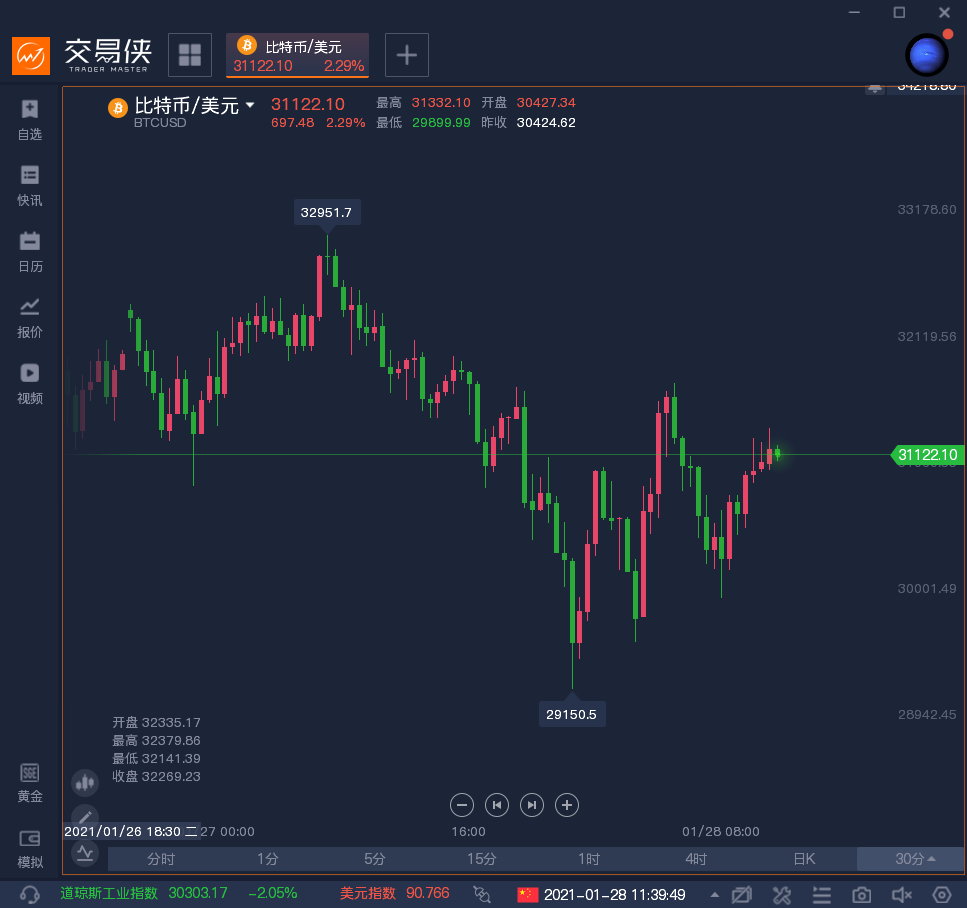Select the 1时 hourly timeframe tab
Image resolution: width=967 pixels, height=908 pixels.
[587, 859]
